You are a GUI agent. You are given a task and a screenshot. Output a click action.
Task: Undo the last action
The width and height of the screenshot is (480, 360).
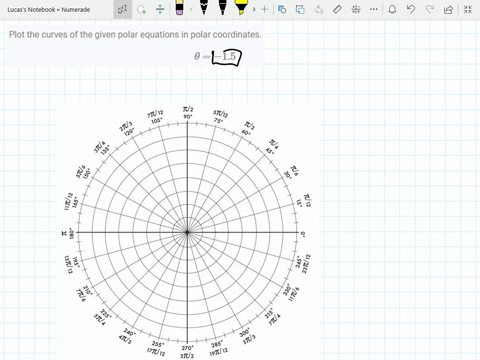click(x=411, y=9)
